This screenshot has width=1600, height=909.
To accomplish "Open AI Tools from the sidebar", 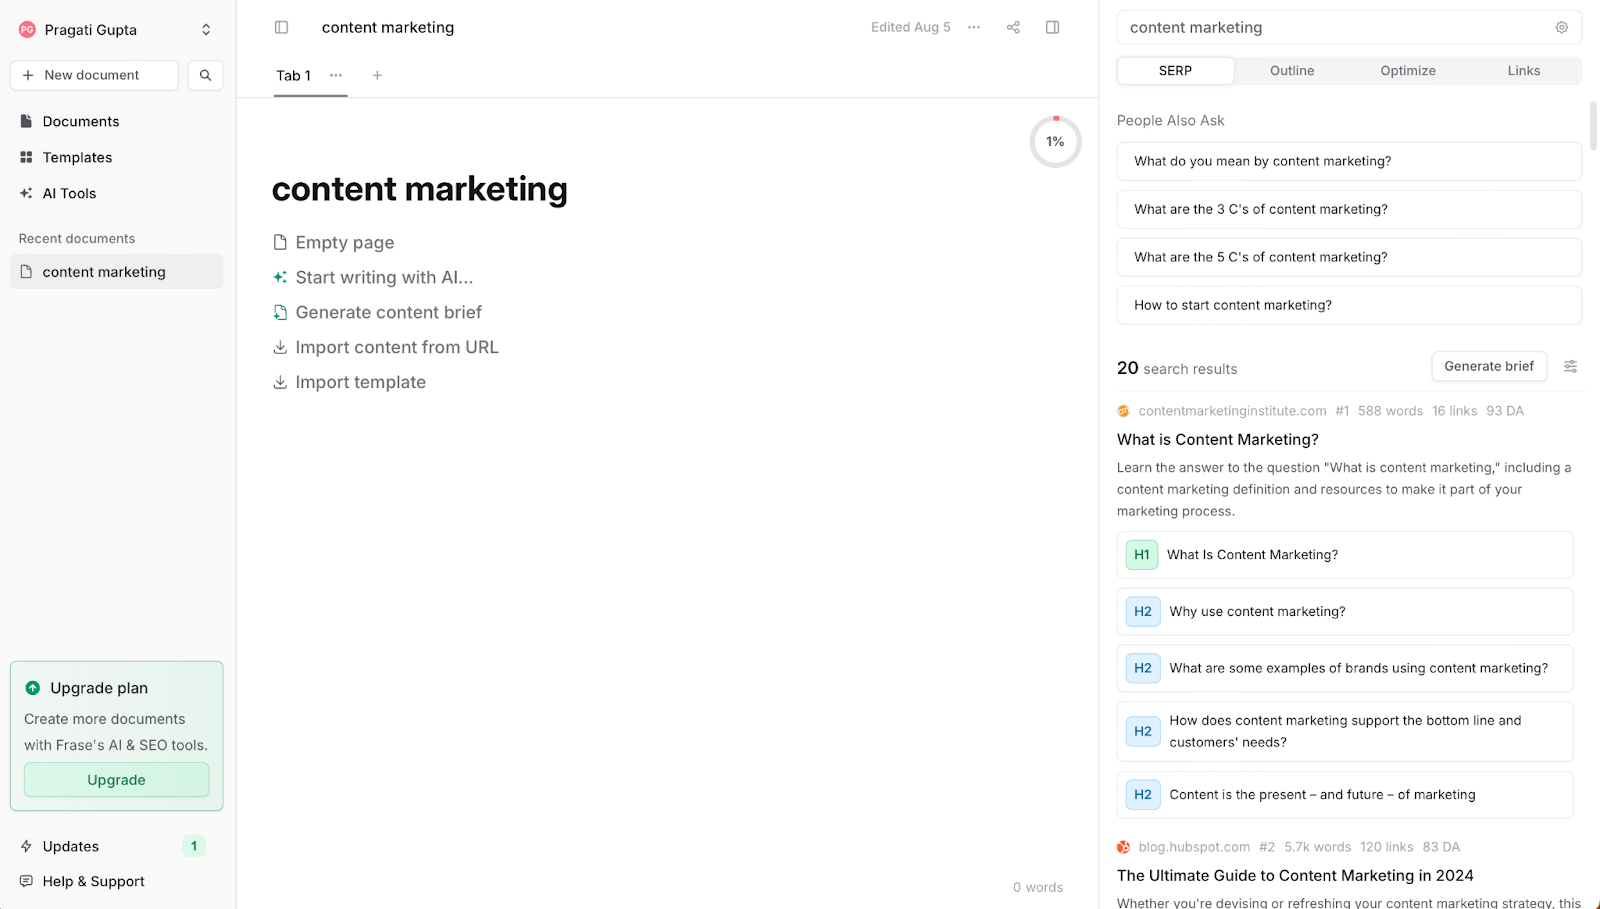I will click(x=69, y=193).
